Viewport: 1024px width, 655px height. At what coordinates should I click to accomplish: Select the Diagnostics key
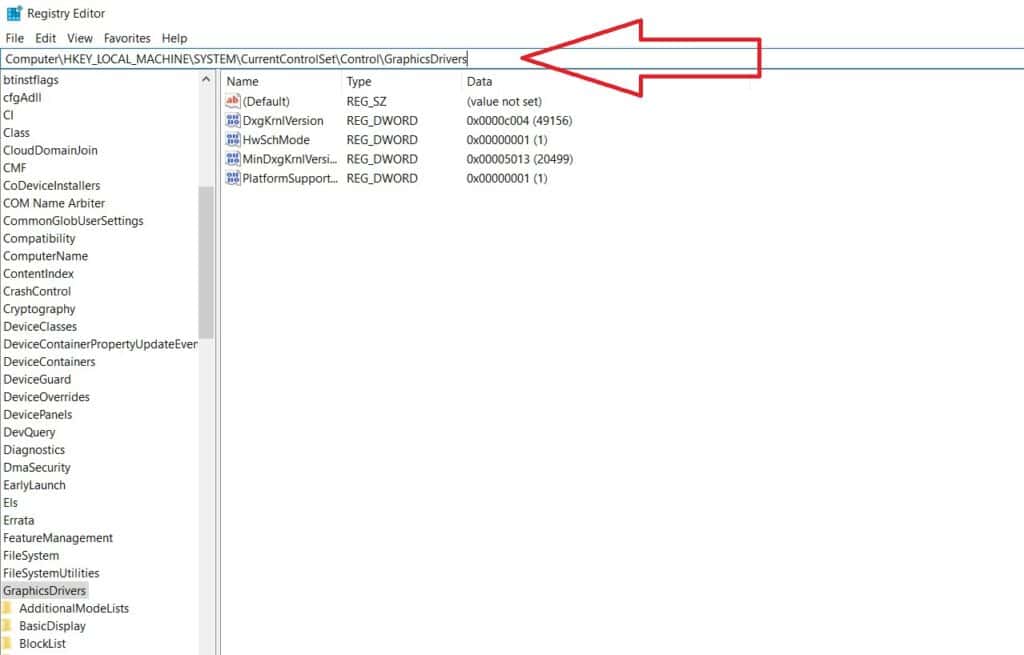[34, 450]
